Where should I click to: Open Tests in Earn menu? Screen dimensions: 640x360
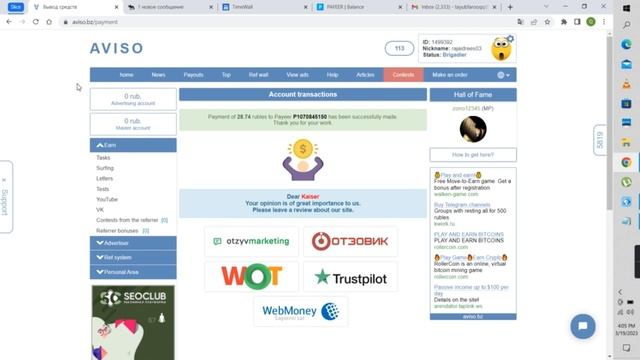click(x=102, y=189)
